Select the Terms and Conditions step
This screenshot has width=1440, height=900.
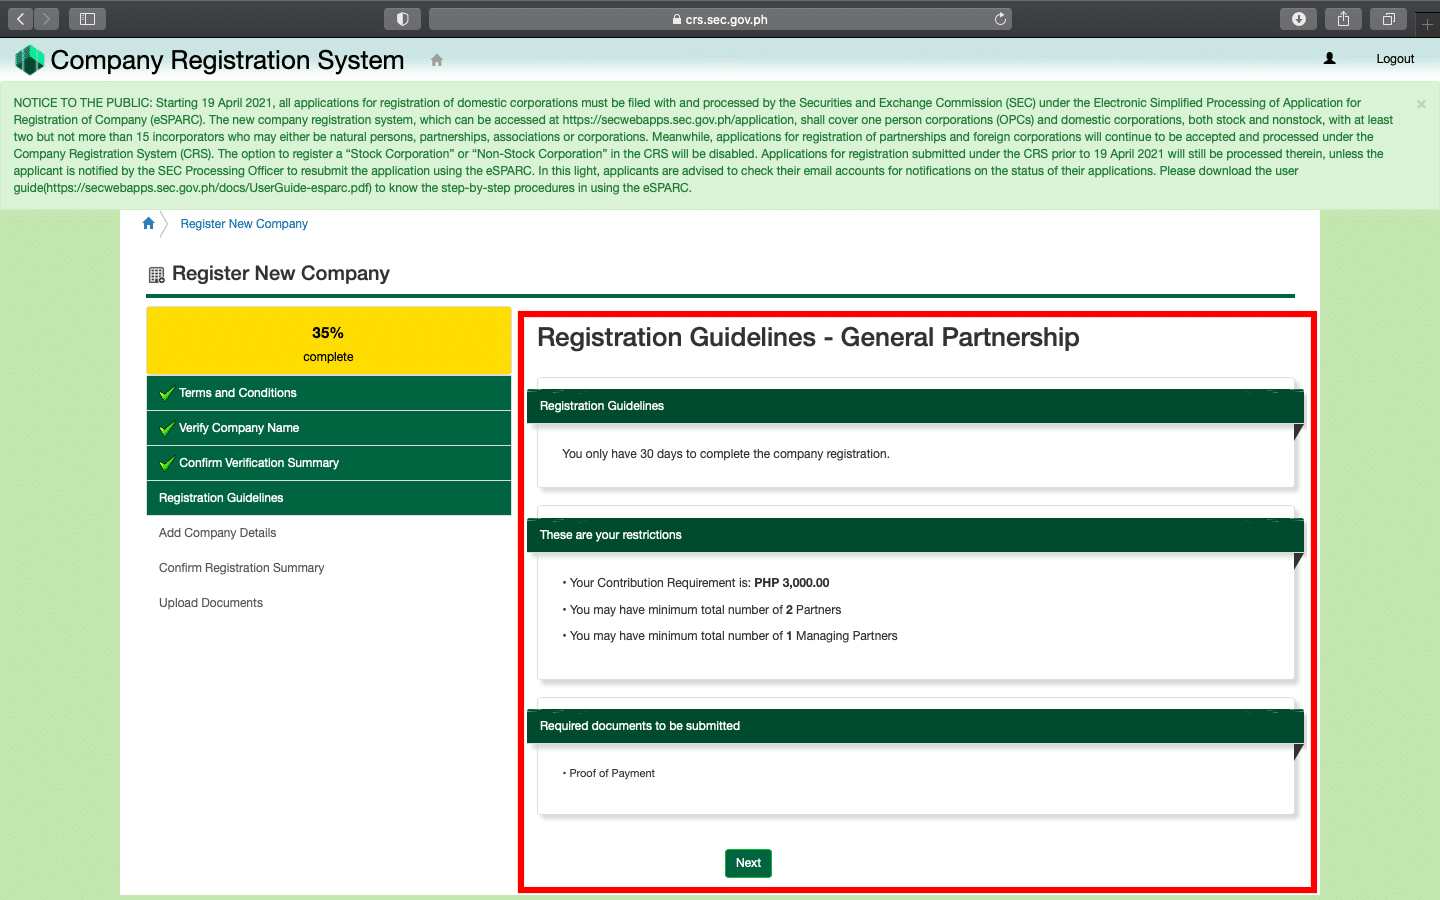click(238, 393)
